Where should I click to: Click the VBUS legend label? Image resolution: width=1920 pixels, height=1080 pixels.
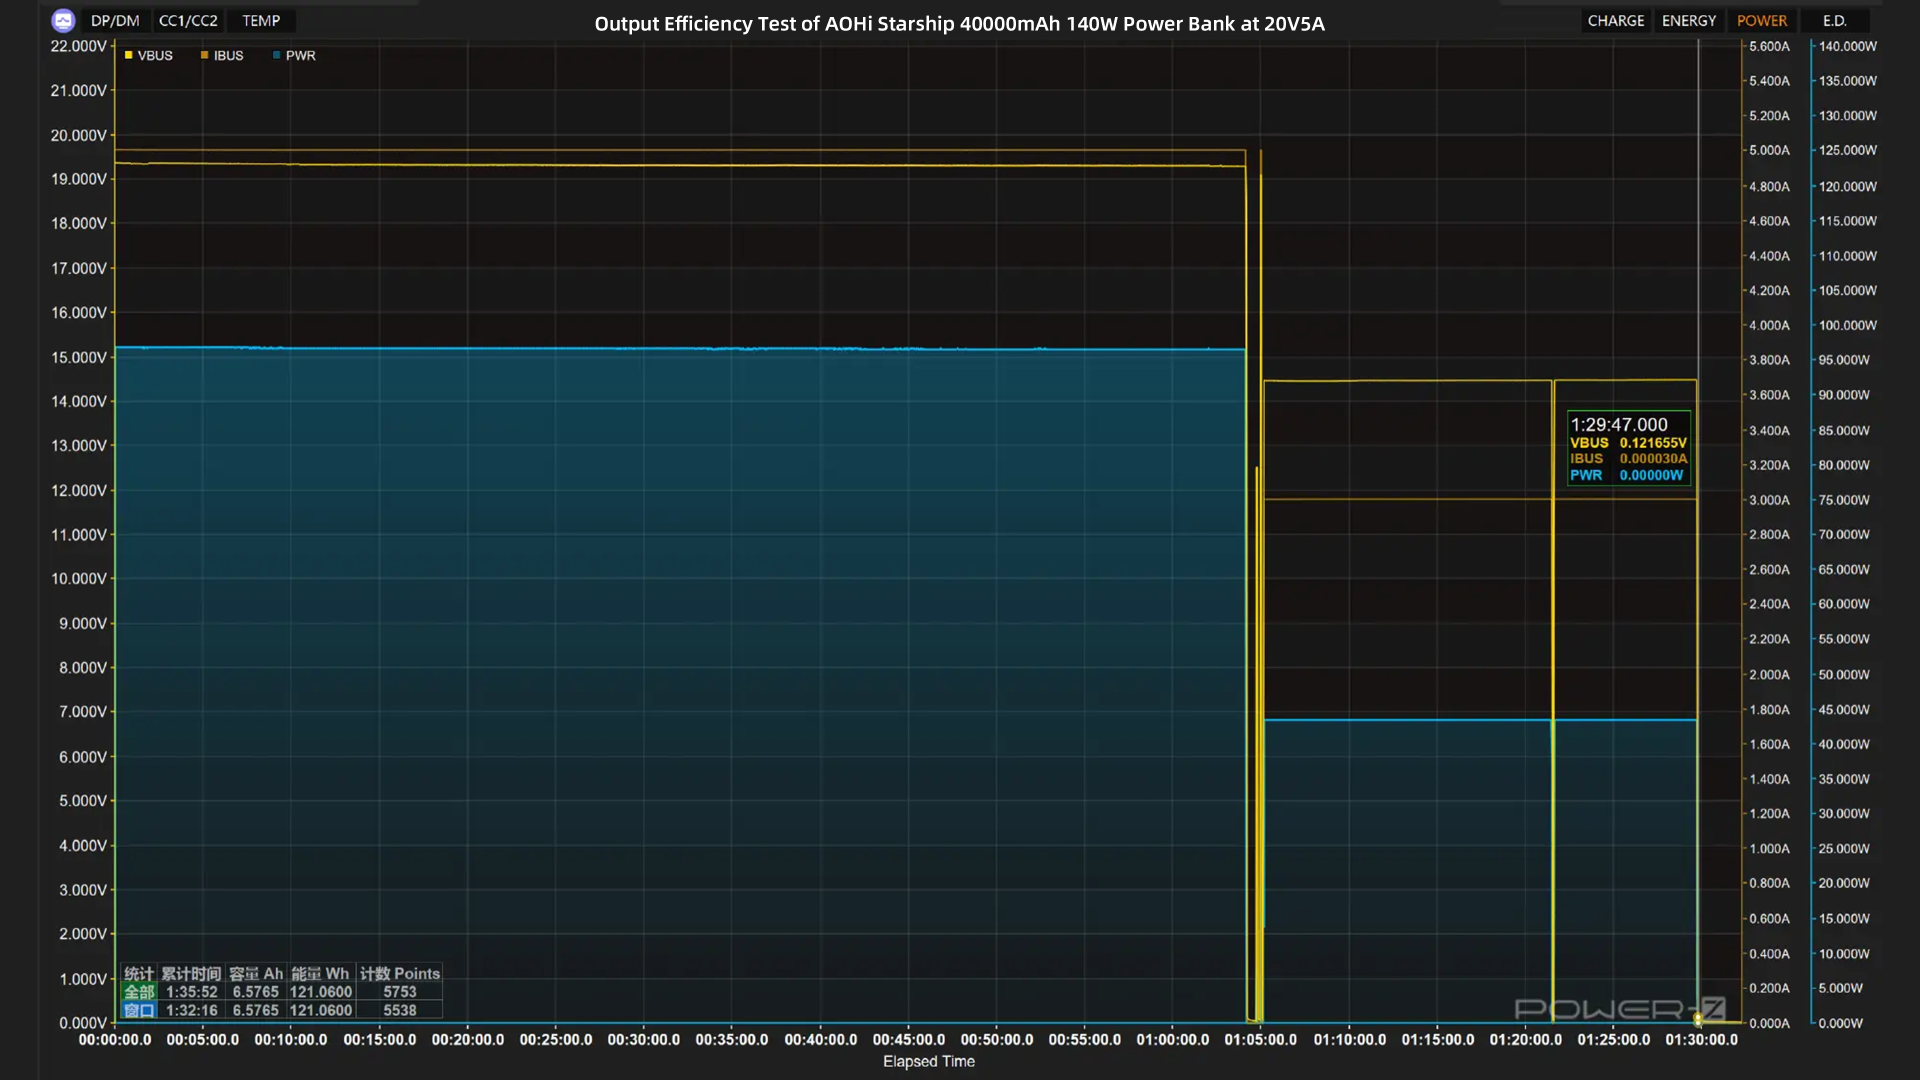click(x=155, y=55)
